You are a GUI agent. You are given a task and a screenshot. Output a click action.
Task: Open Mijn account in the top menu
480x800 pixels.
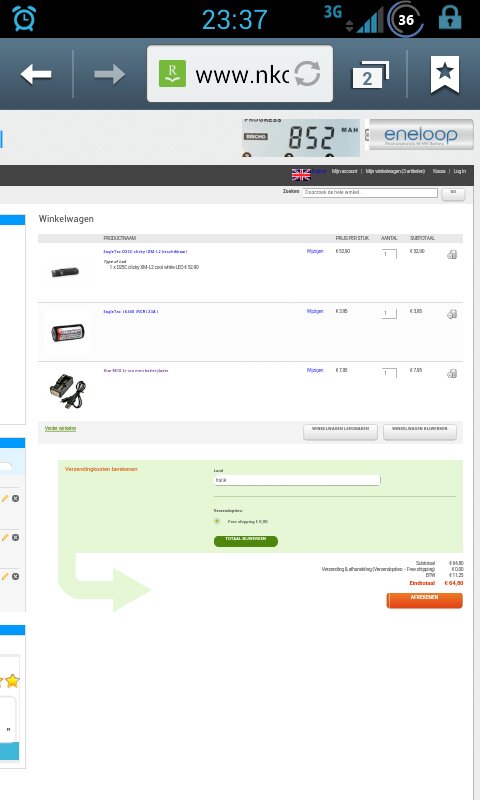(344, 171)
